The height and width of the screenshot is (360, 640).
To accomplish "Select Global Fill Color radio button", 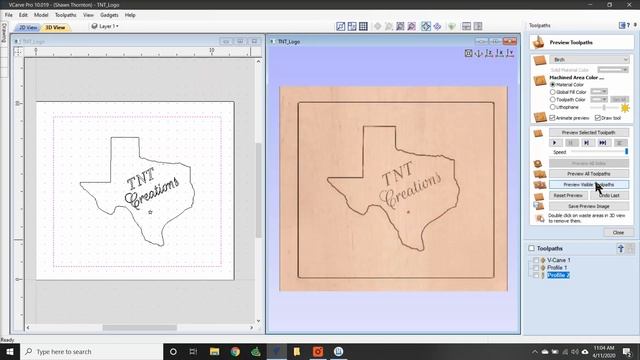I will pyautogui.click(x=553, y=92).
